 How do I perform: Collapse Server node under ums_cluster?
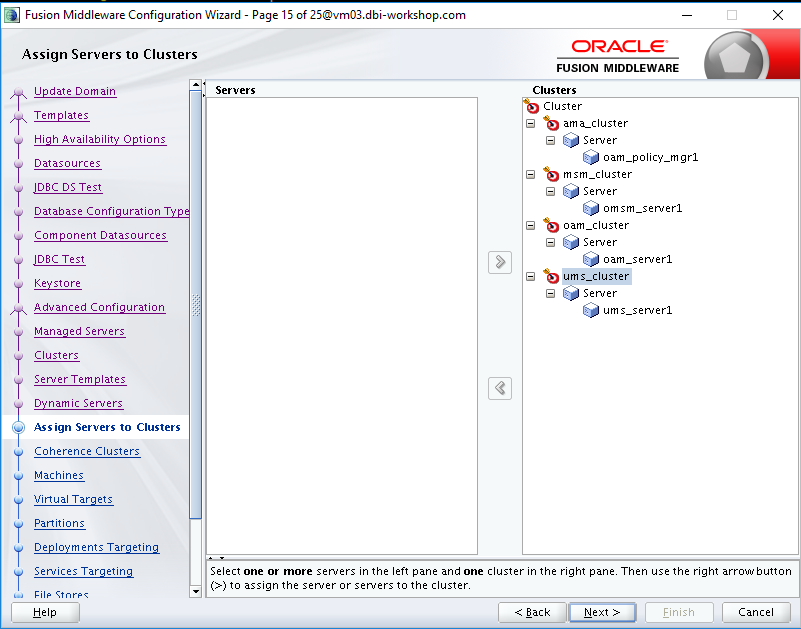pos(550,293)
